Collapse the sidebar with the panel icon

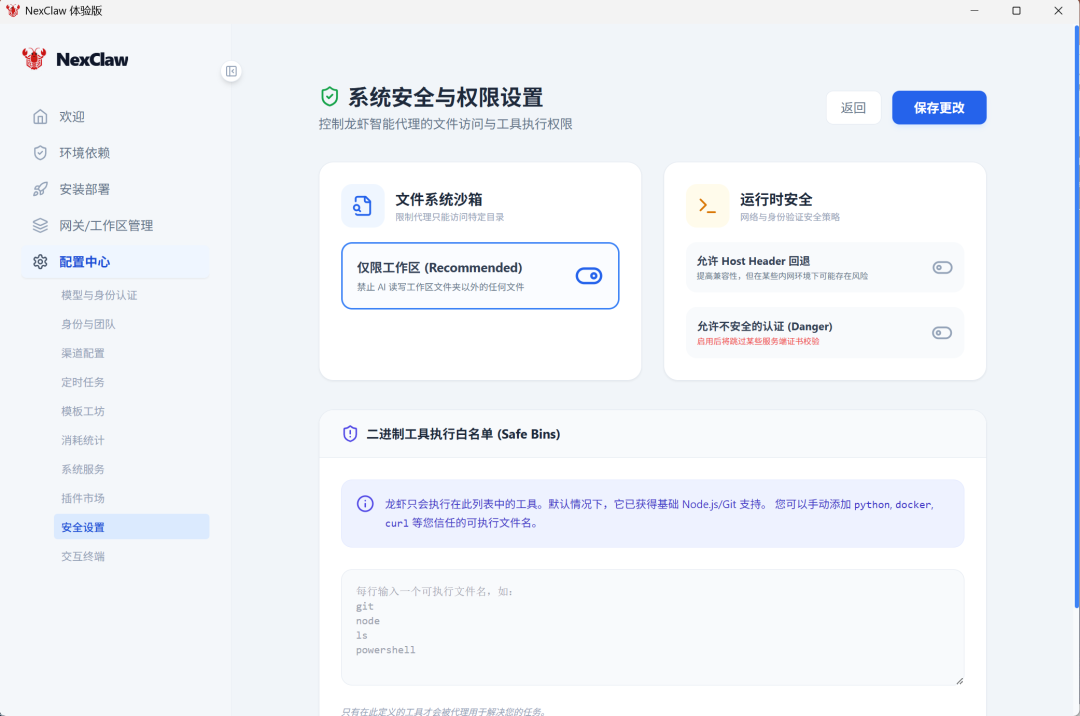231,71
